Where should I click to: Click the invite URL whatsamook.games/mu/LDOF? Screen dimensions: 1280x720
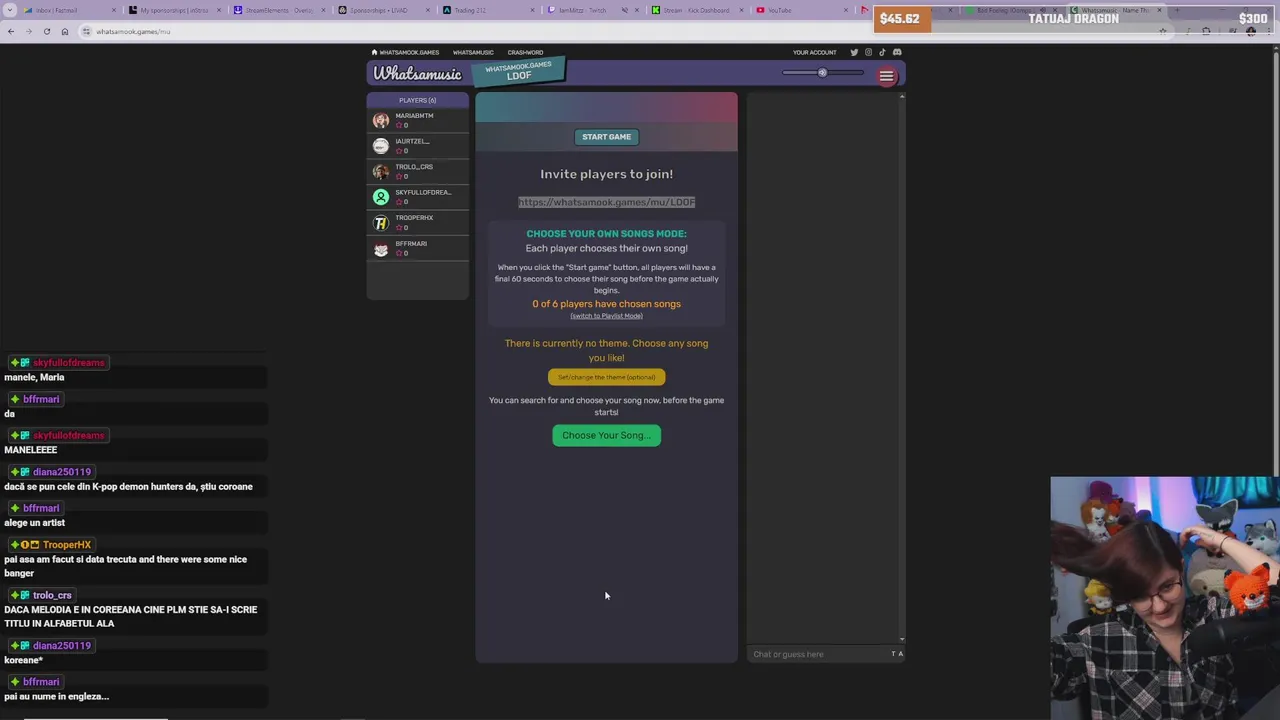(x=607, y=202)
